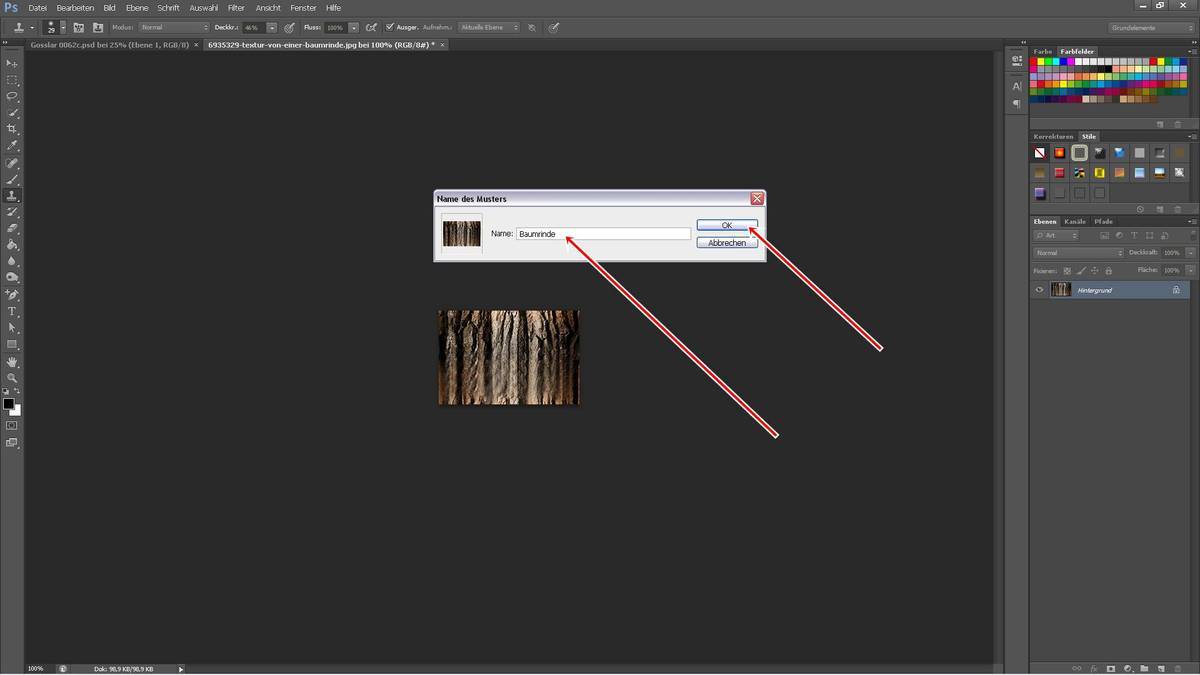Open the brush preset picker arrow
The width and height of the screenshot is (1200, 675).
coord(61,27)
